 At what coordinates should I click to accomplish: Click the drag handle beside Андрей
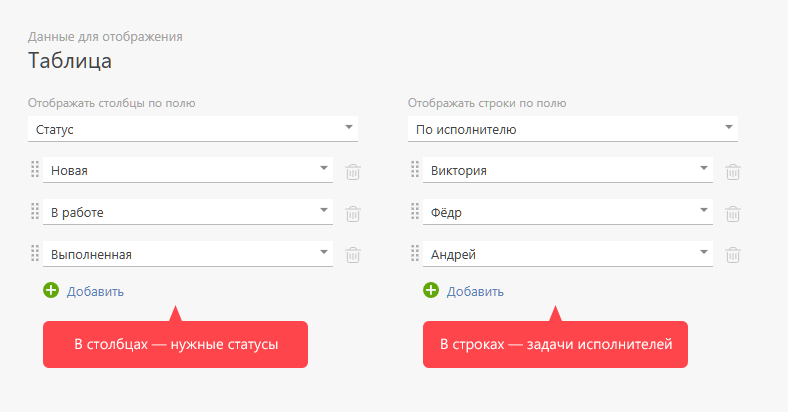coord(415,253)
